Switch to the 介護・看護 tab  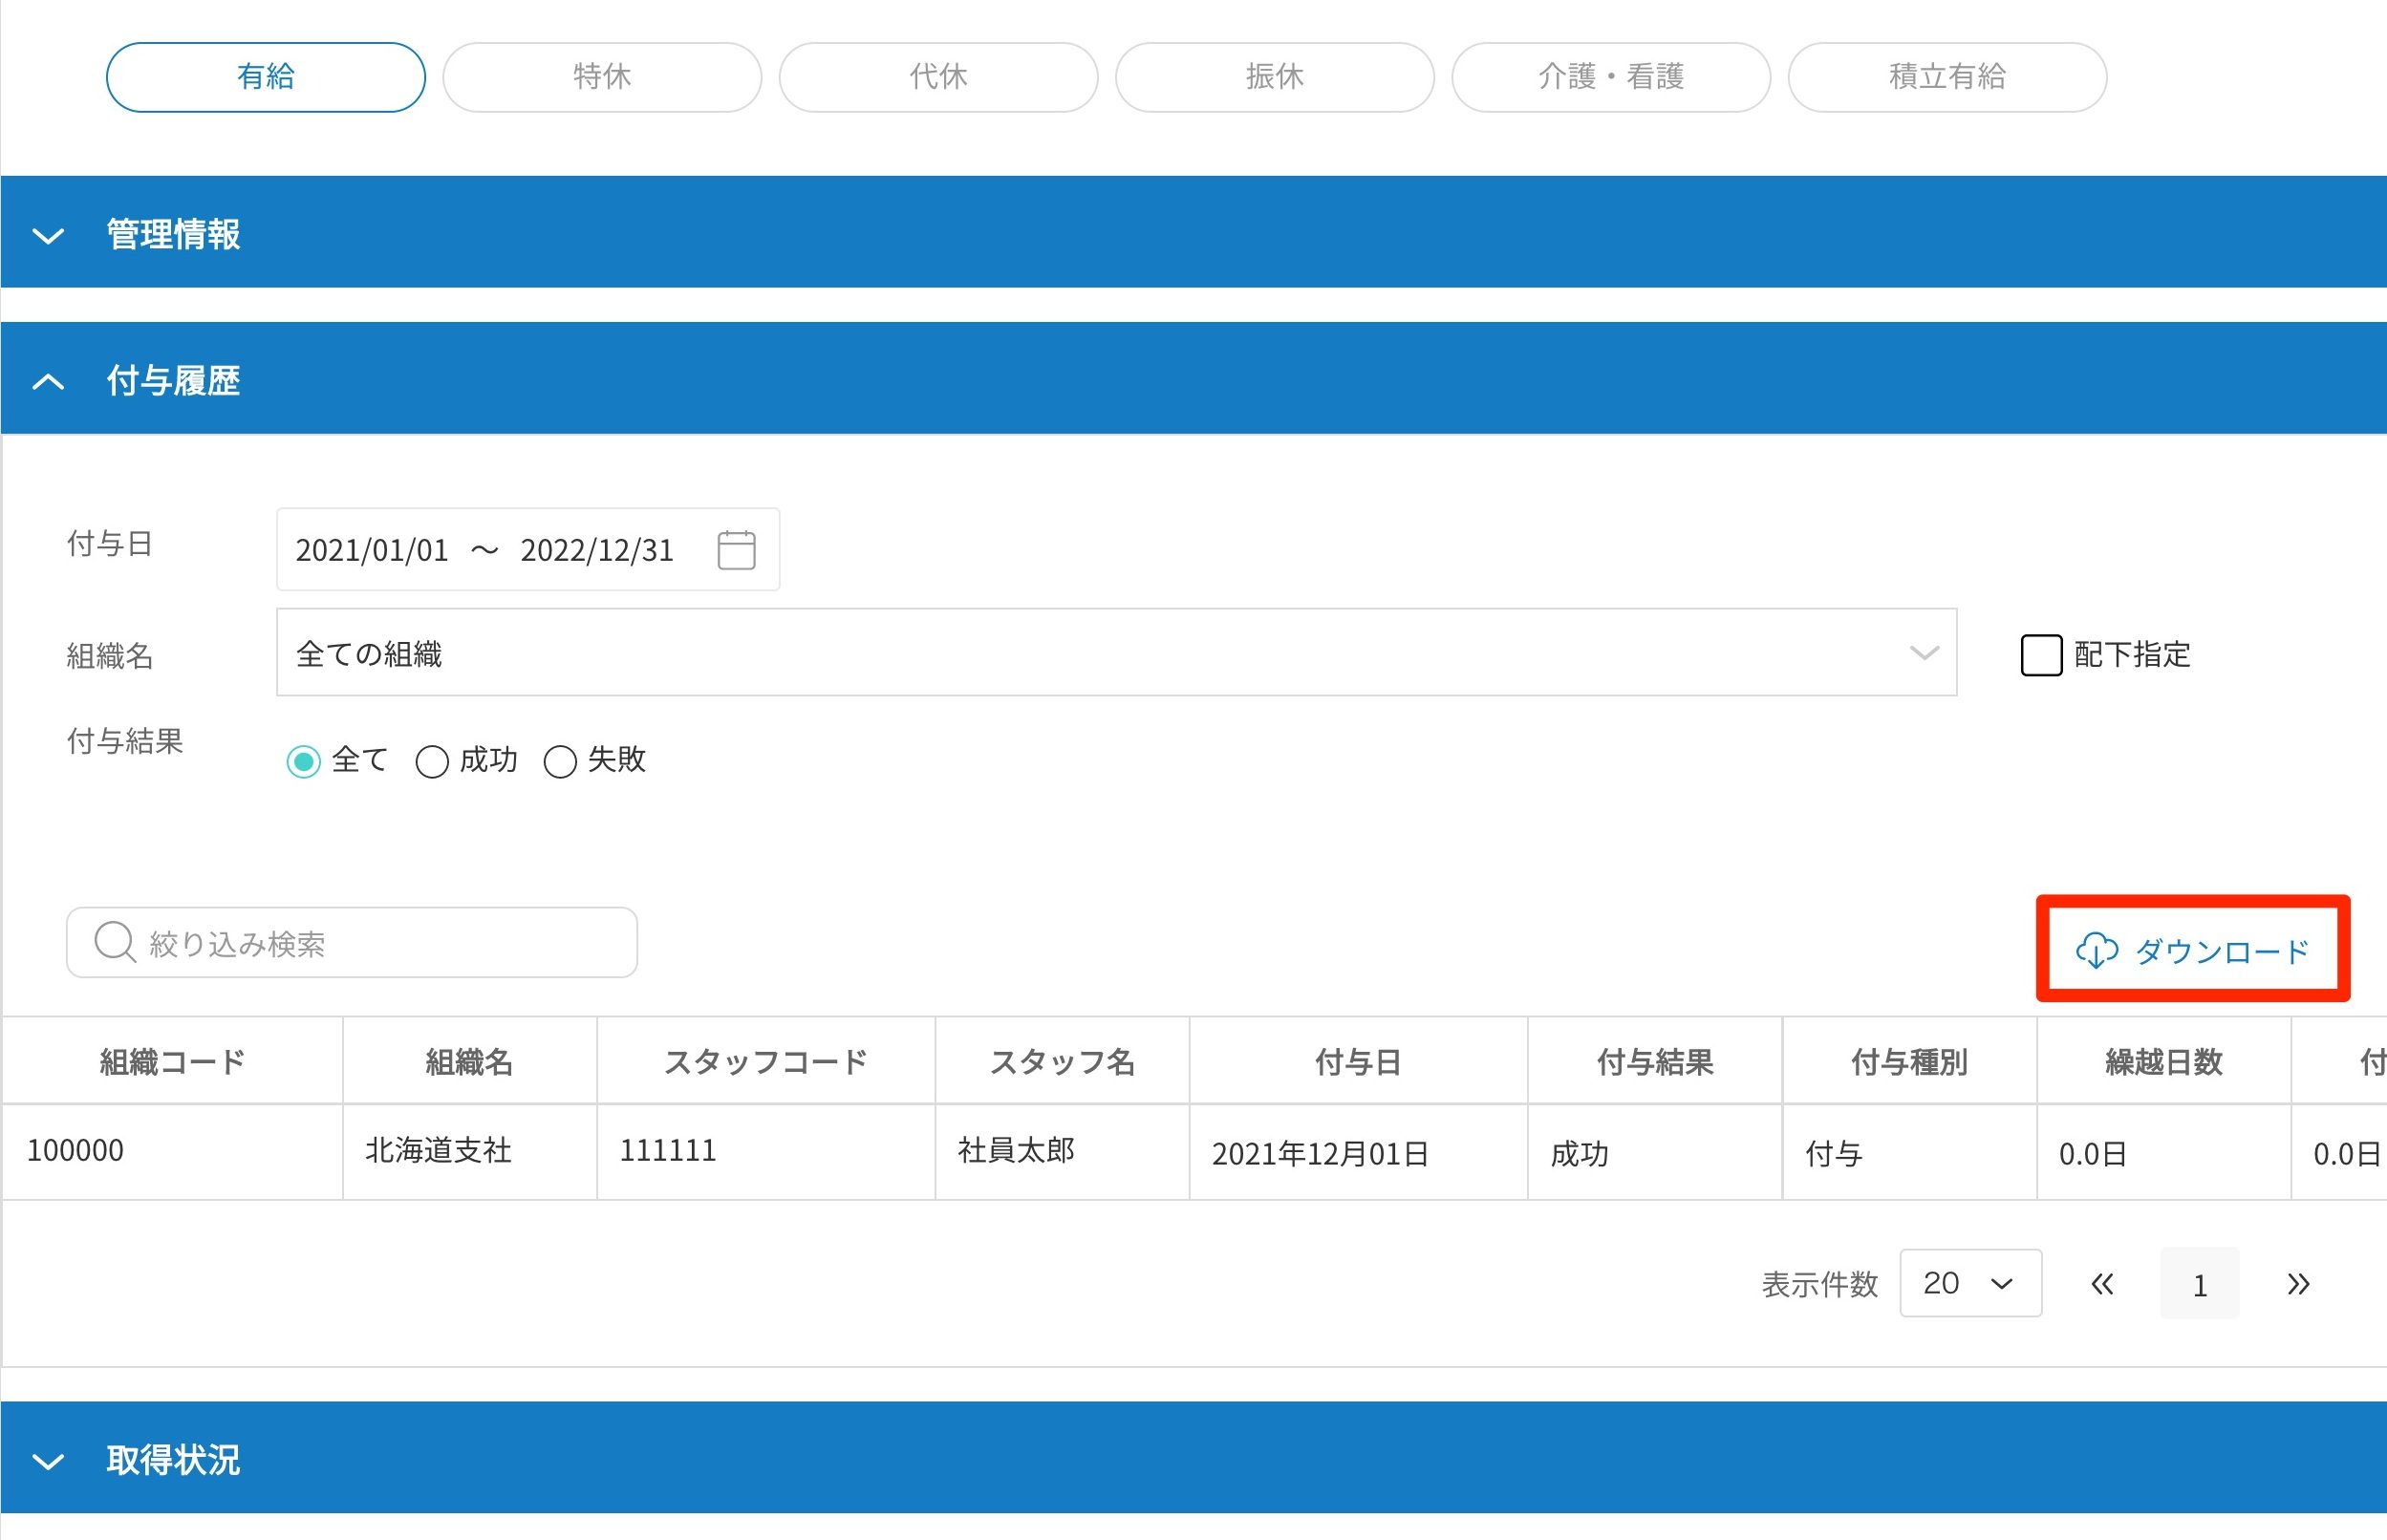[x=1610, y=77]
